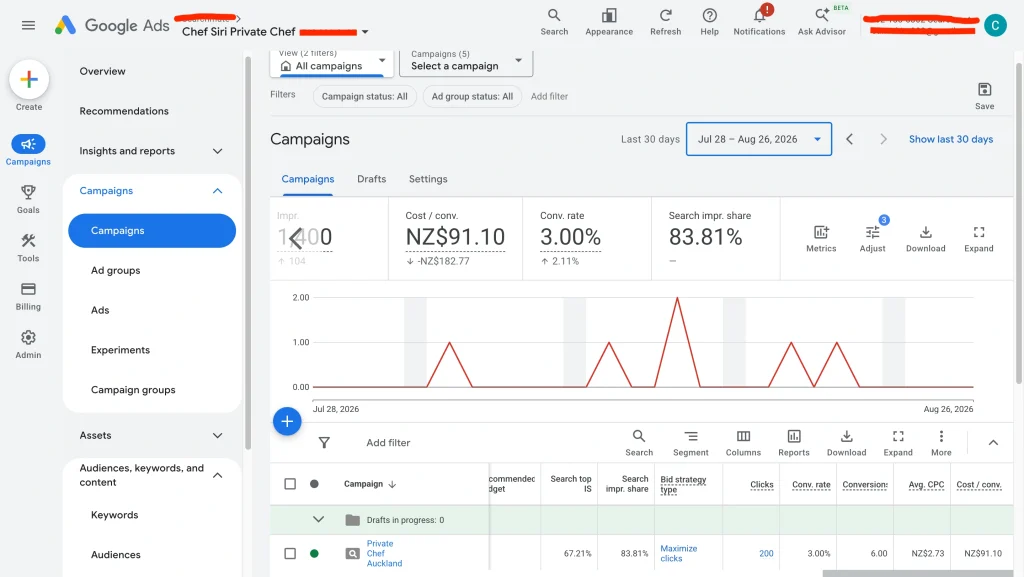Click the table filter funnel icon

pyautogui.click(x=324, y=443)
